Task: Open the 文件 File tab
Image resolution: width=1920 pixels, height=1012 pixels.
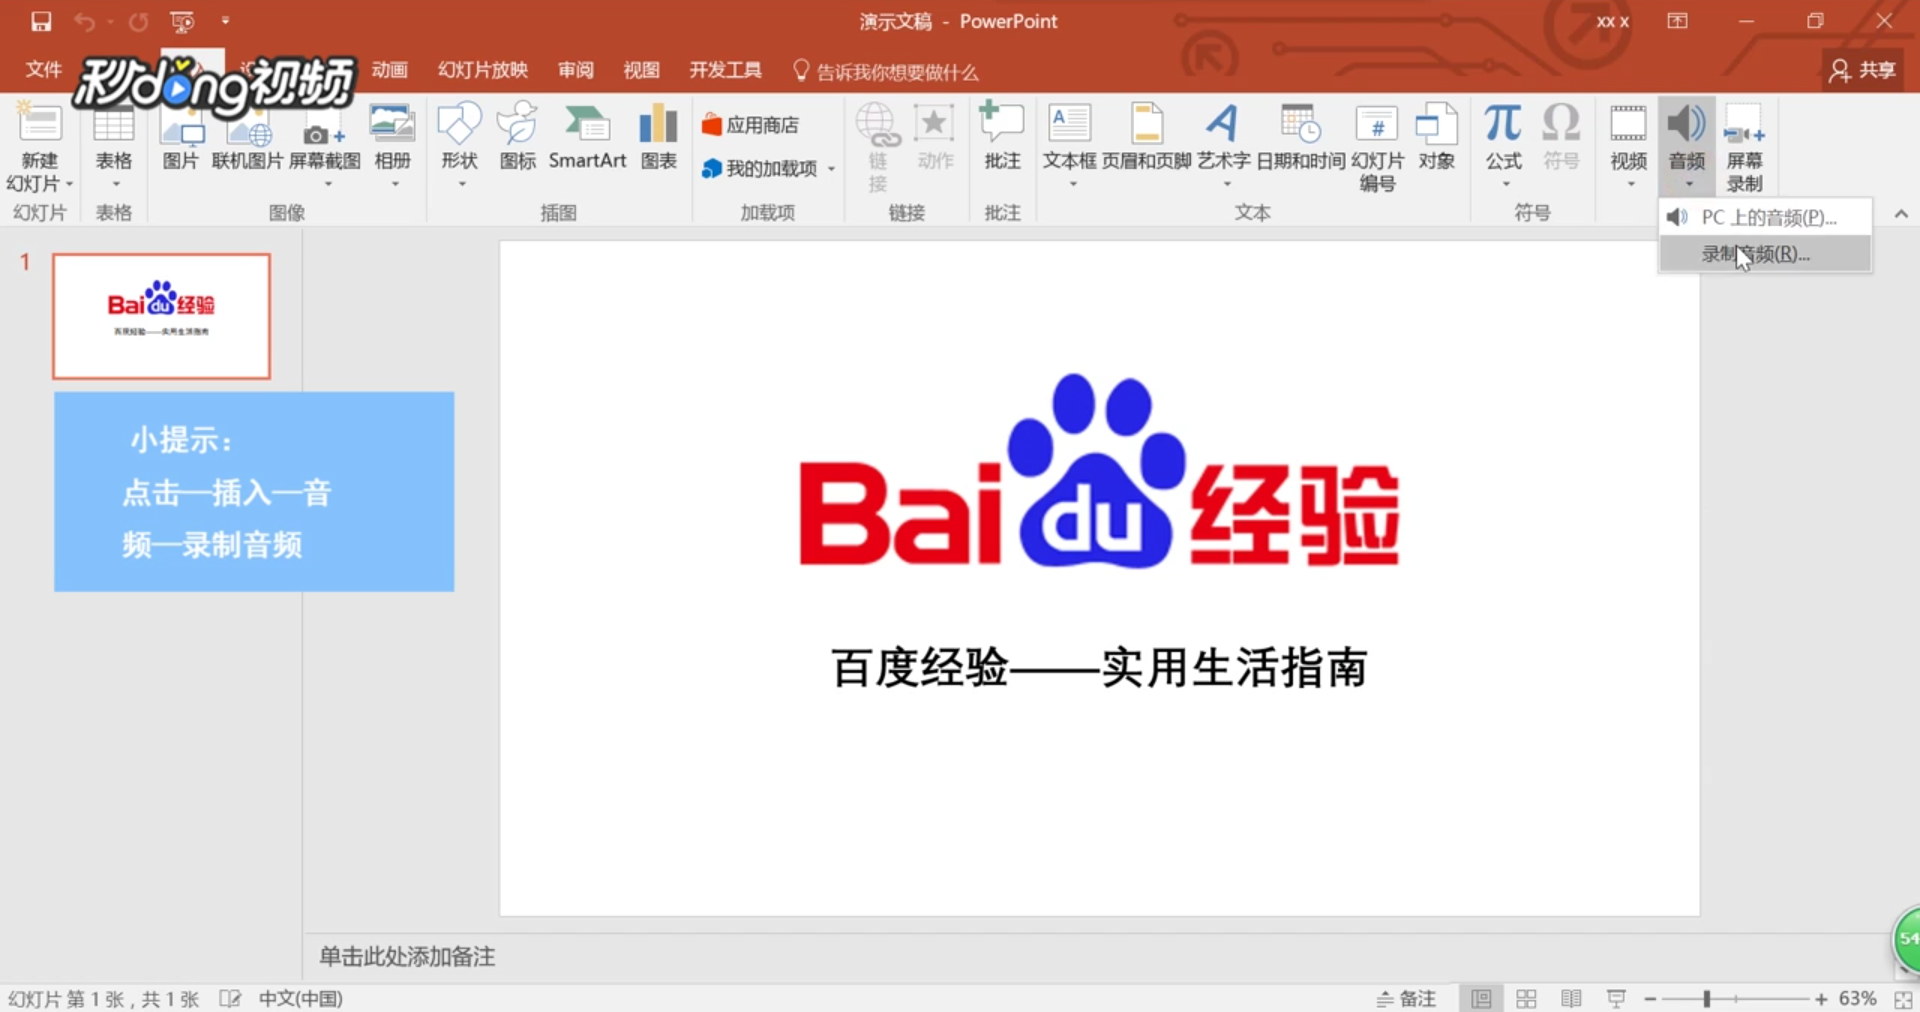Action: (x=43, y=70)
